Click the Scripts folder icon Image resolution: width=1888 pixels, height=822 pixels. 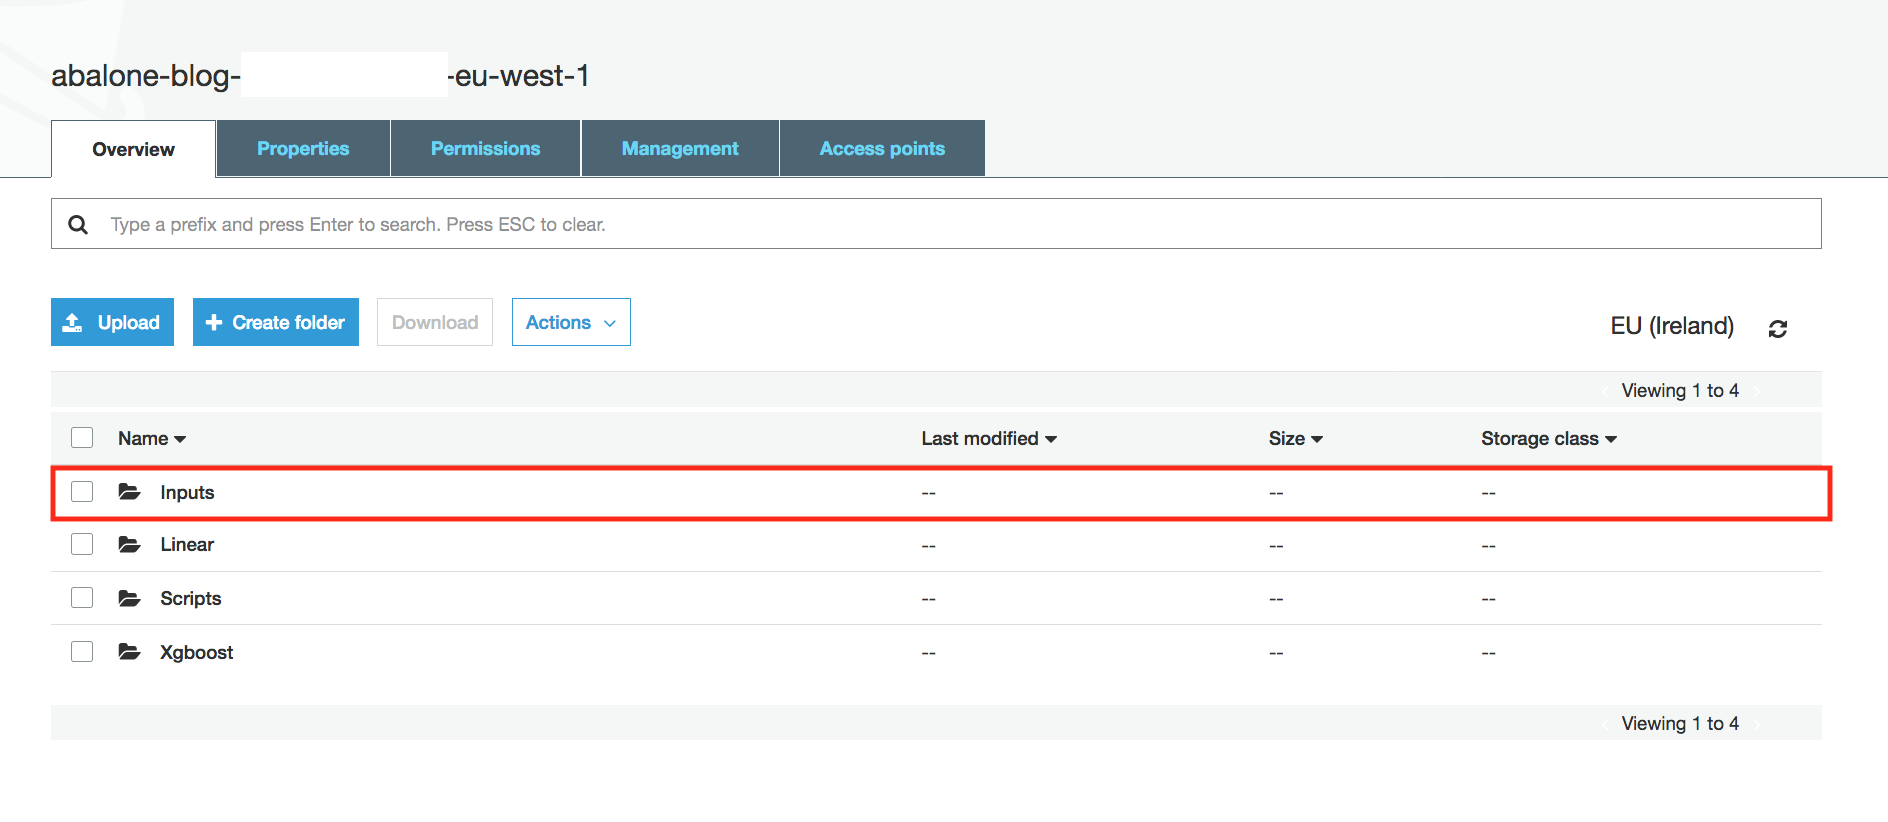pos(129,598)
